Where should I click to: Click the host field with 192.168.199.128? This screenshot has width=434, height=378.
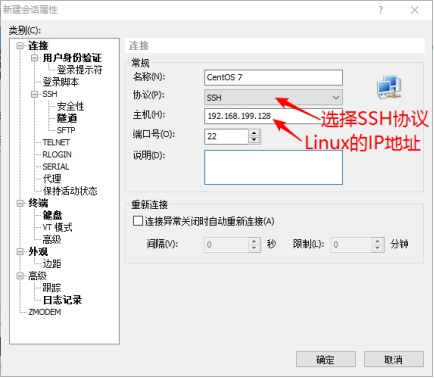(273, 116)
